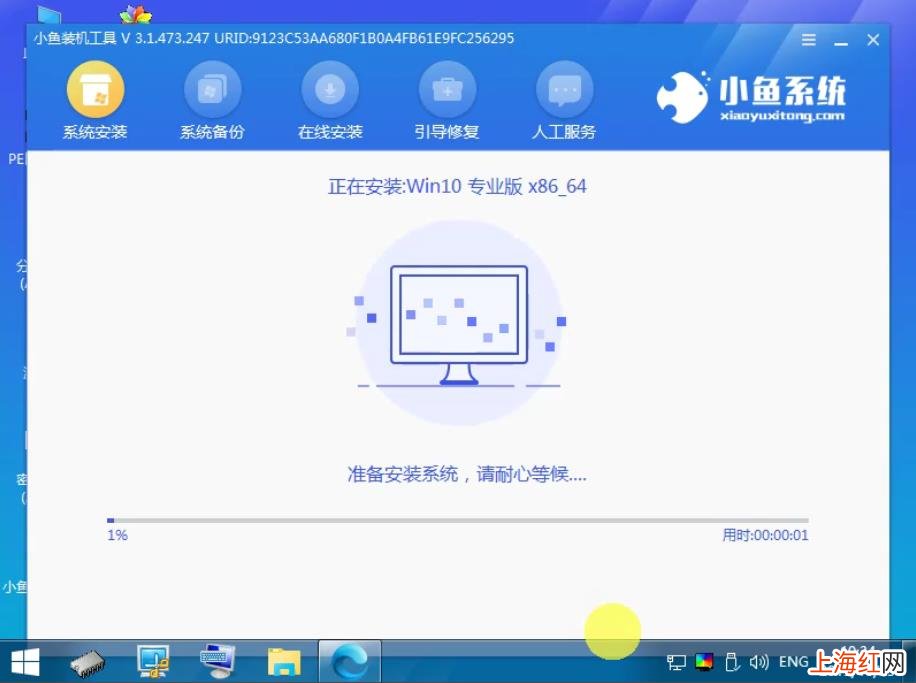
Task: Click the installation progress bar
Action: point(458,520)
